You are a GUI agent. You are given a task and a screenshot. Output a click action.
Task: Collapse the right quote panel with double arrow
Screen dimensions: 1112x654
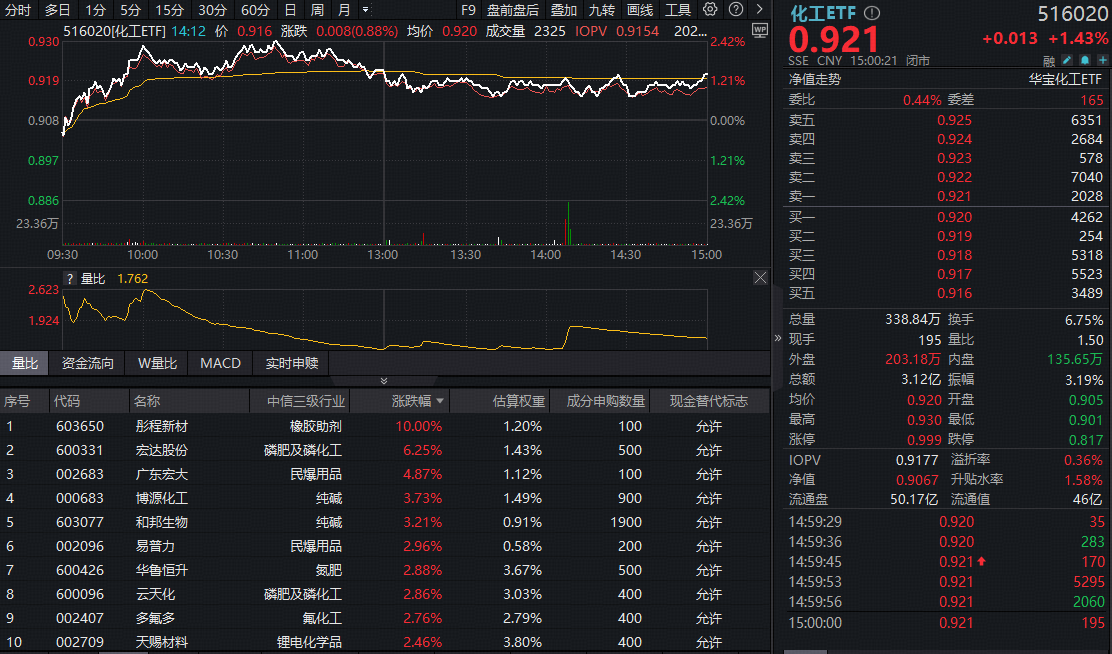coord(778,338)
